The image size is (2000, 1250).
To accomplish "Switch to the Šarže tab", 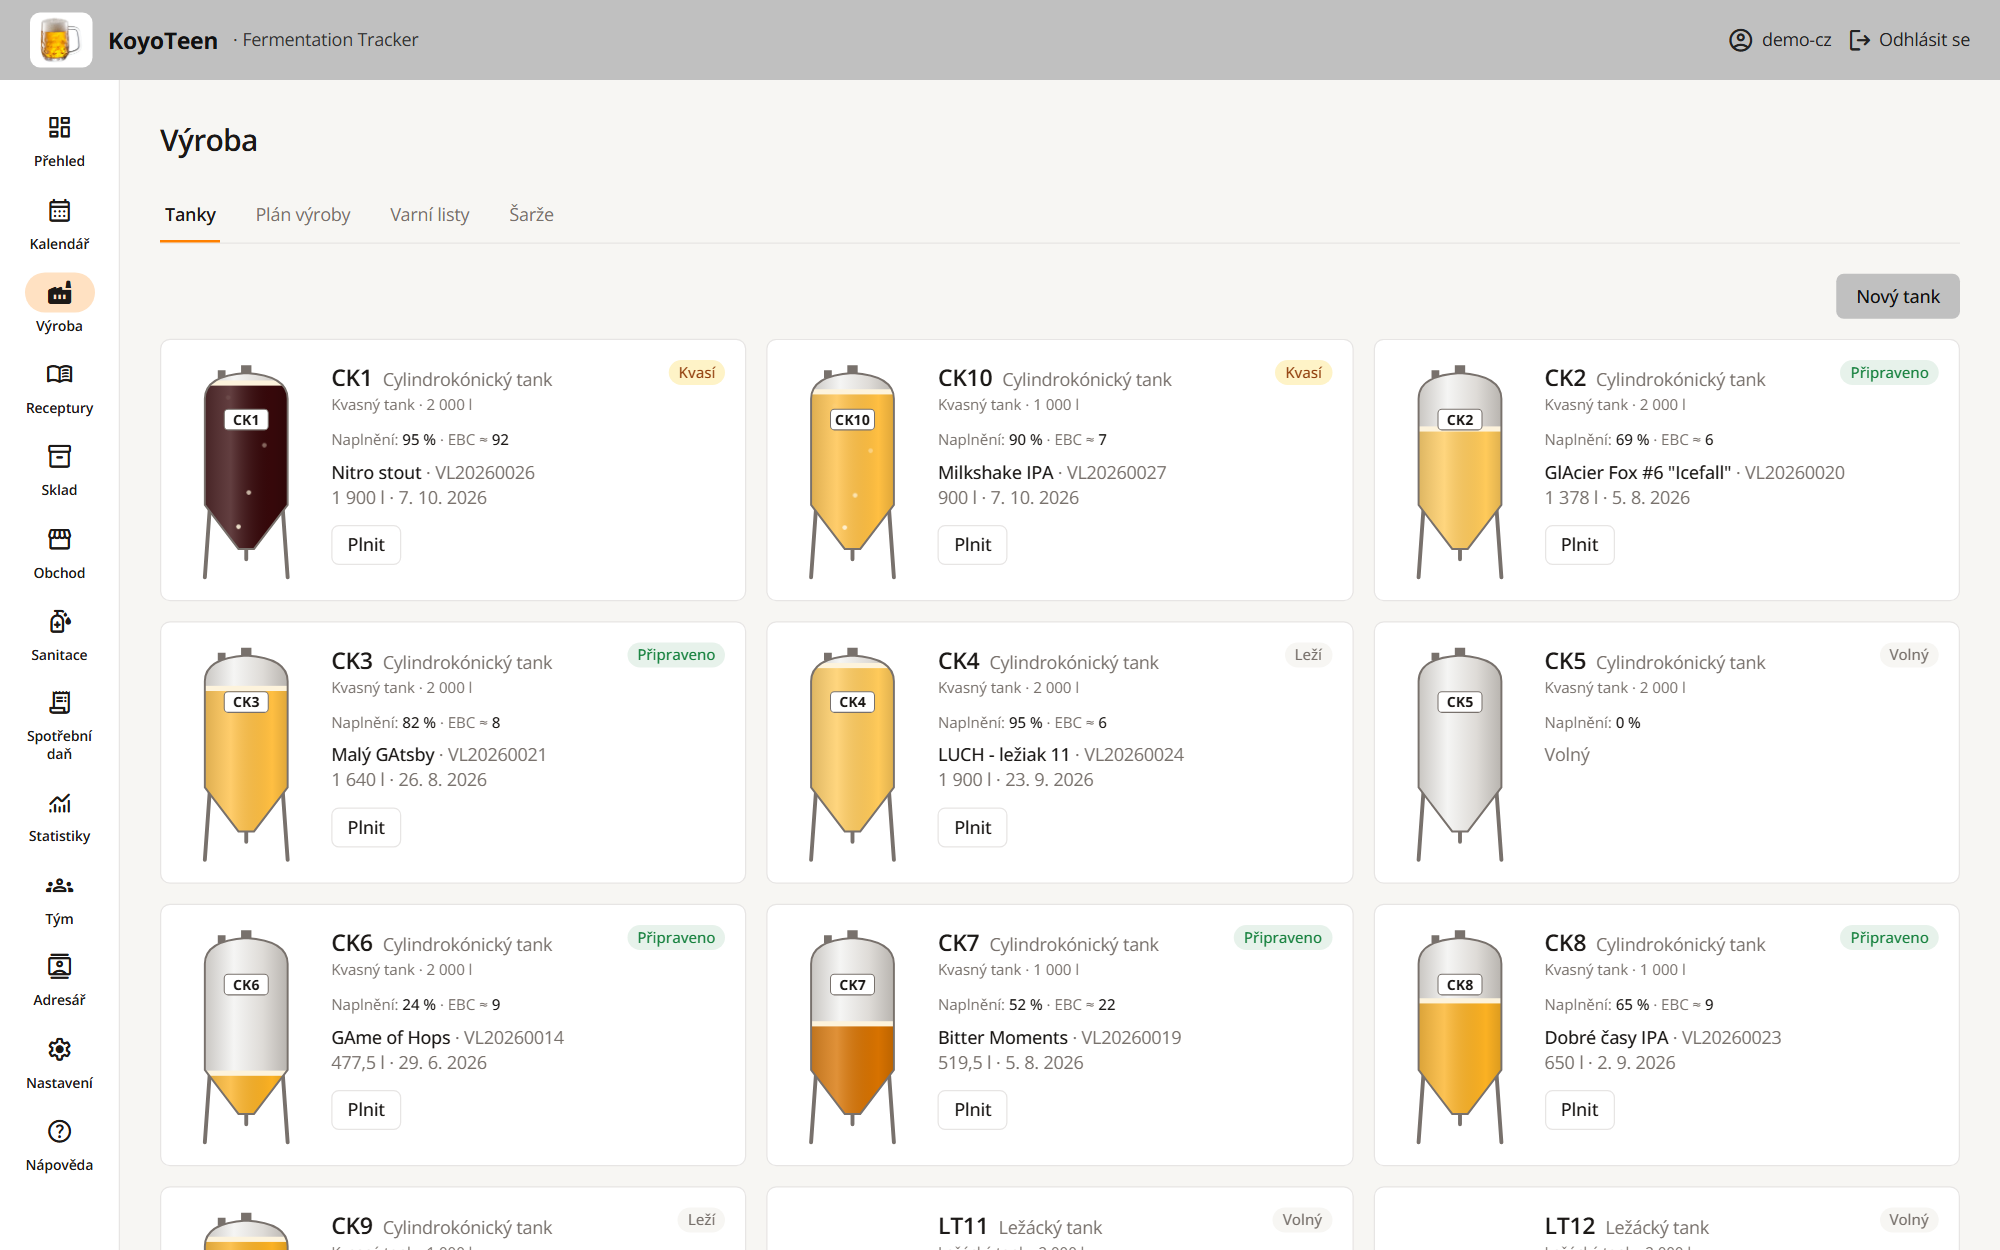I will click(x=531, y=214).
